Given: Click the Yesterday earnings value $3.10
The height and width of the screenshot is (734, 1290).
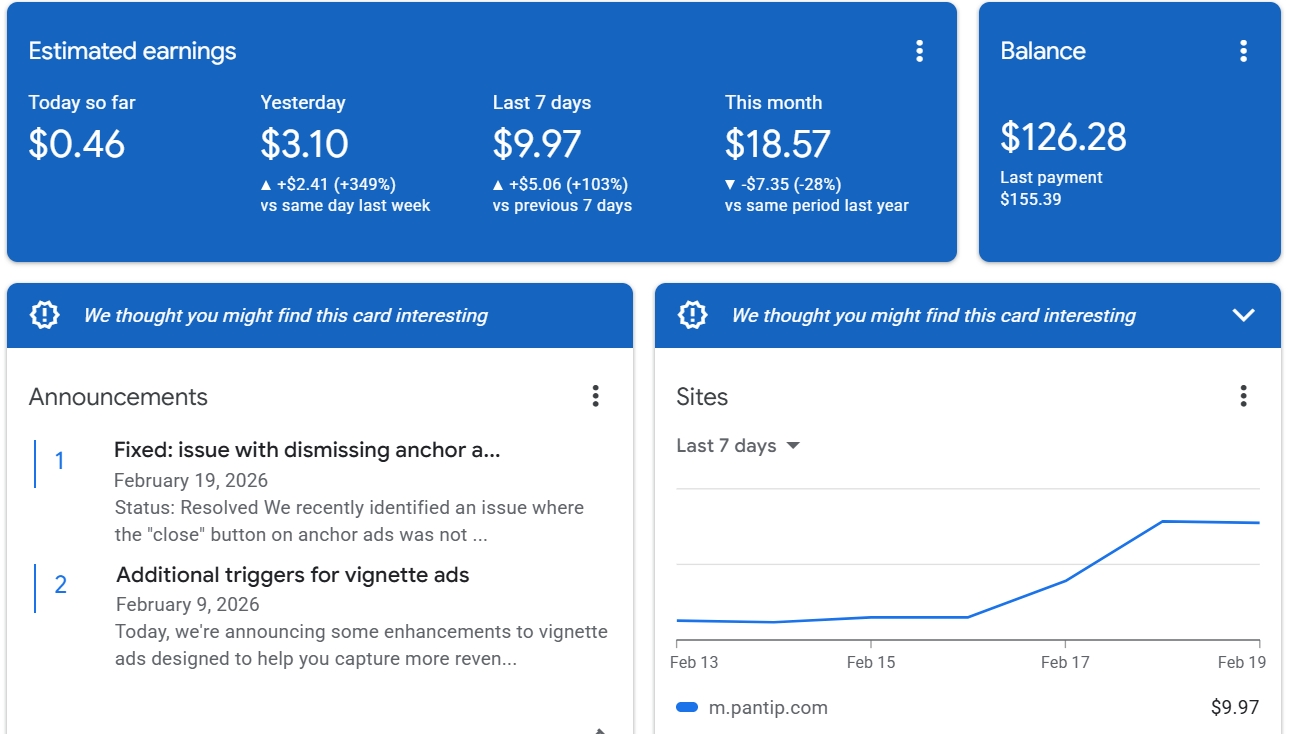Looking at the screenshot, I should click(304, 144).
